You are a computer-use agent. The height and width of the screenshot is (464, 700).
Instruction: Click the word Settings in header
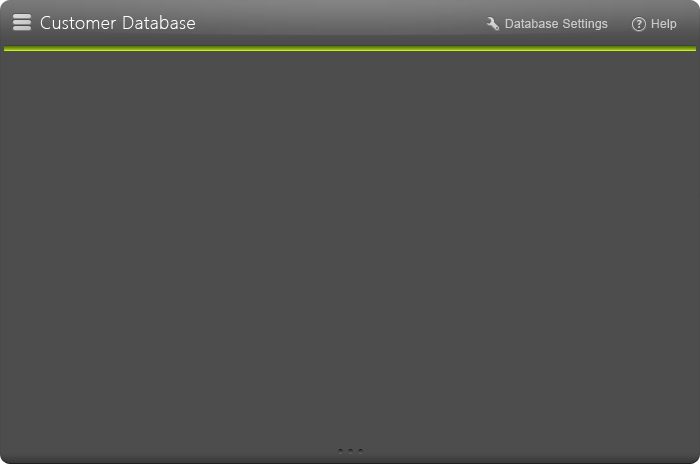tap(585, 24)
